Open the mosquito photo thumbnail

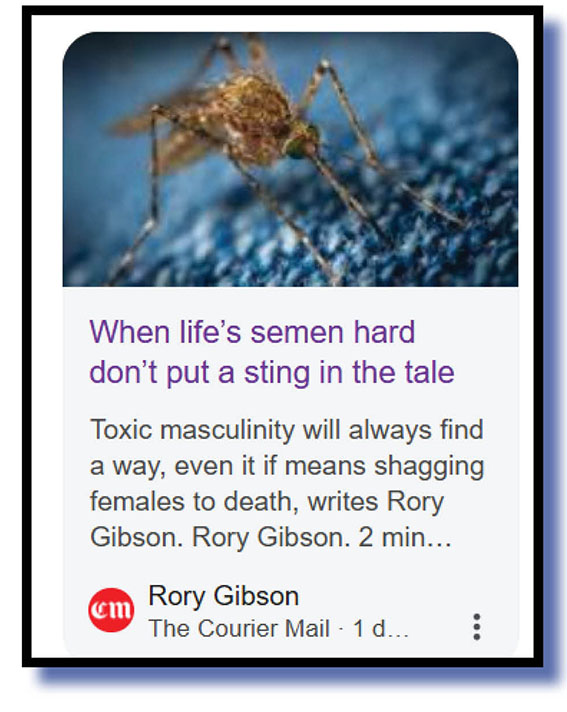tap(291, 159)
